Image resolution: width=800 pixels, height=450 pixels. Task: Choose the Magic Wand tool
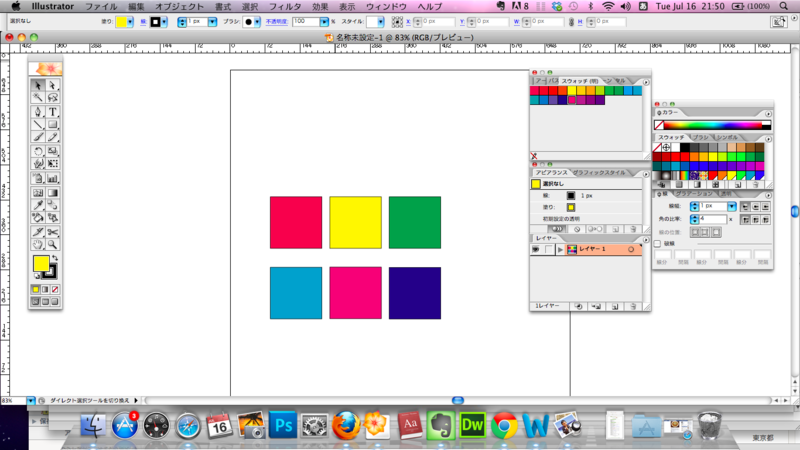(x=38, y=97)
